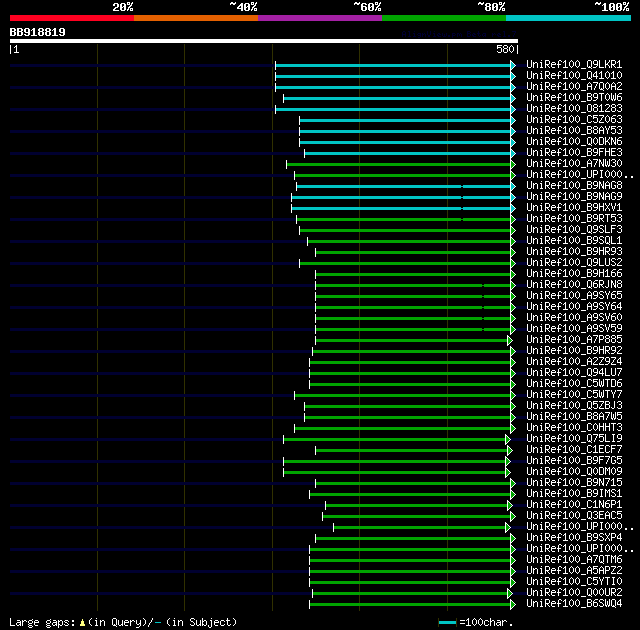Select the UniRef100_B8A7W5 hit
Screen dimensions: 640x630
pos(574,417)
